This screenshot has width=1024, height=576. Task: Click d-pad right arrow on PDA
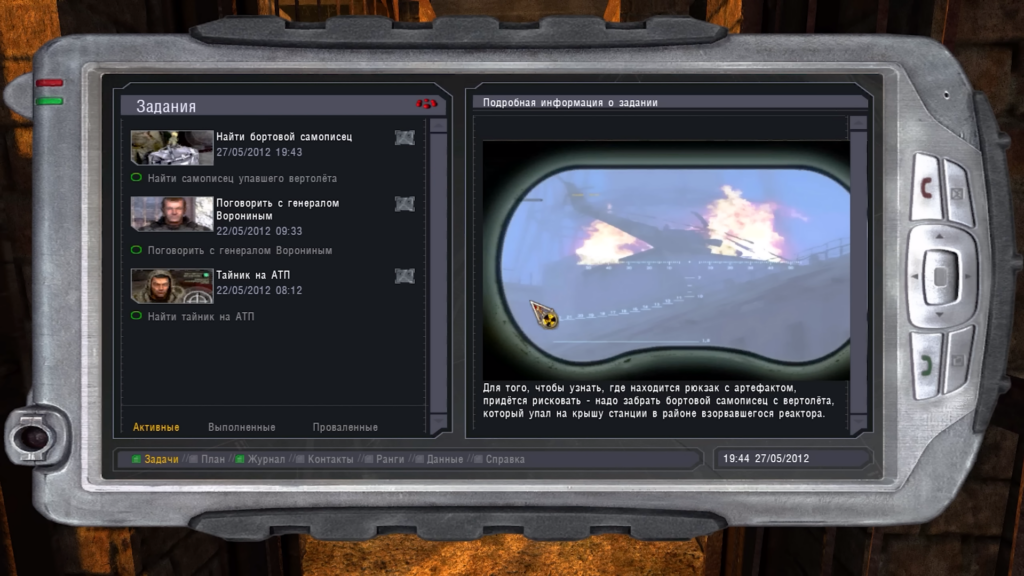click(968, 276)
